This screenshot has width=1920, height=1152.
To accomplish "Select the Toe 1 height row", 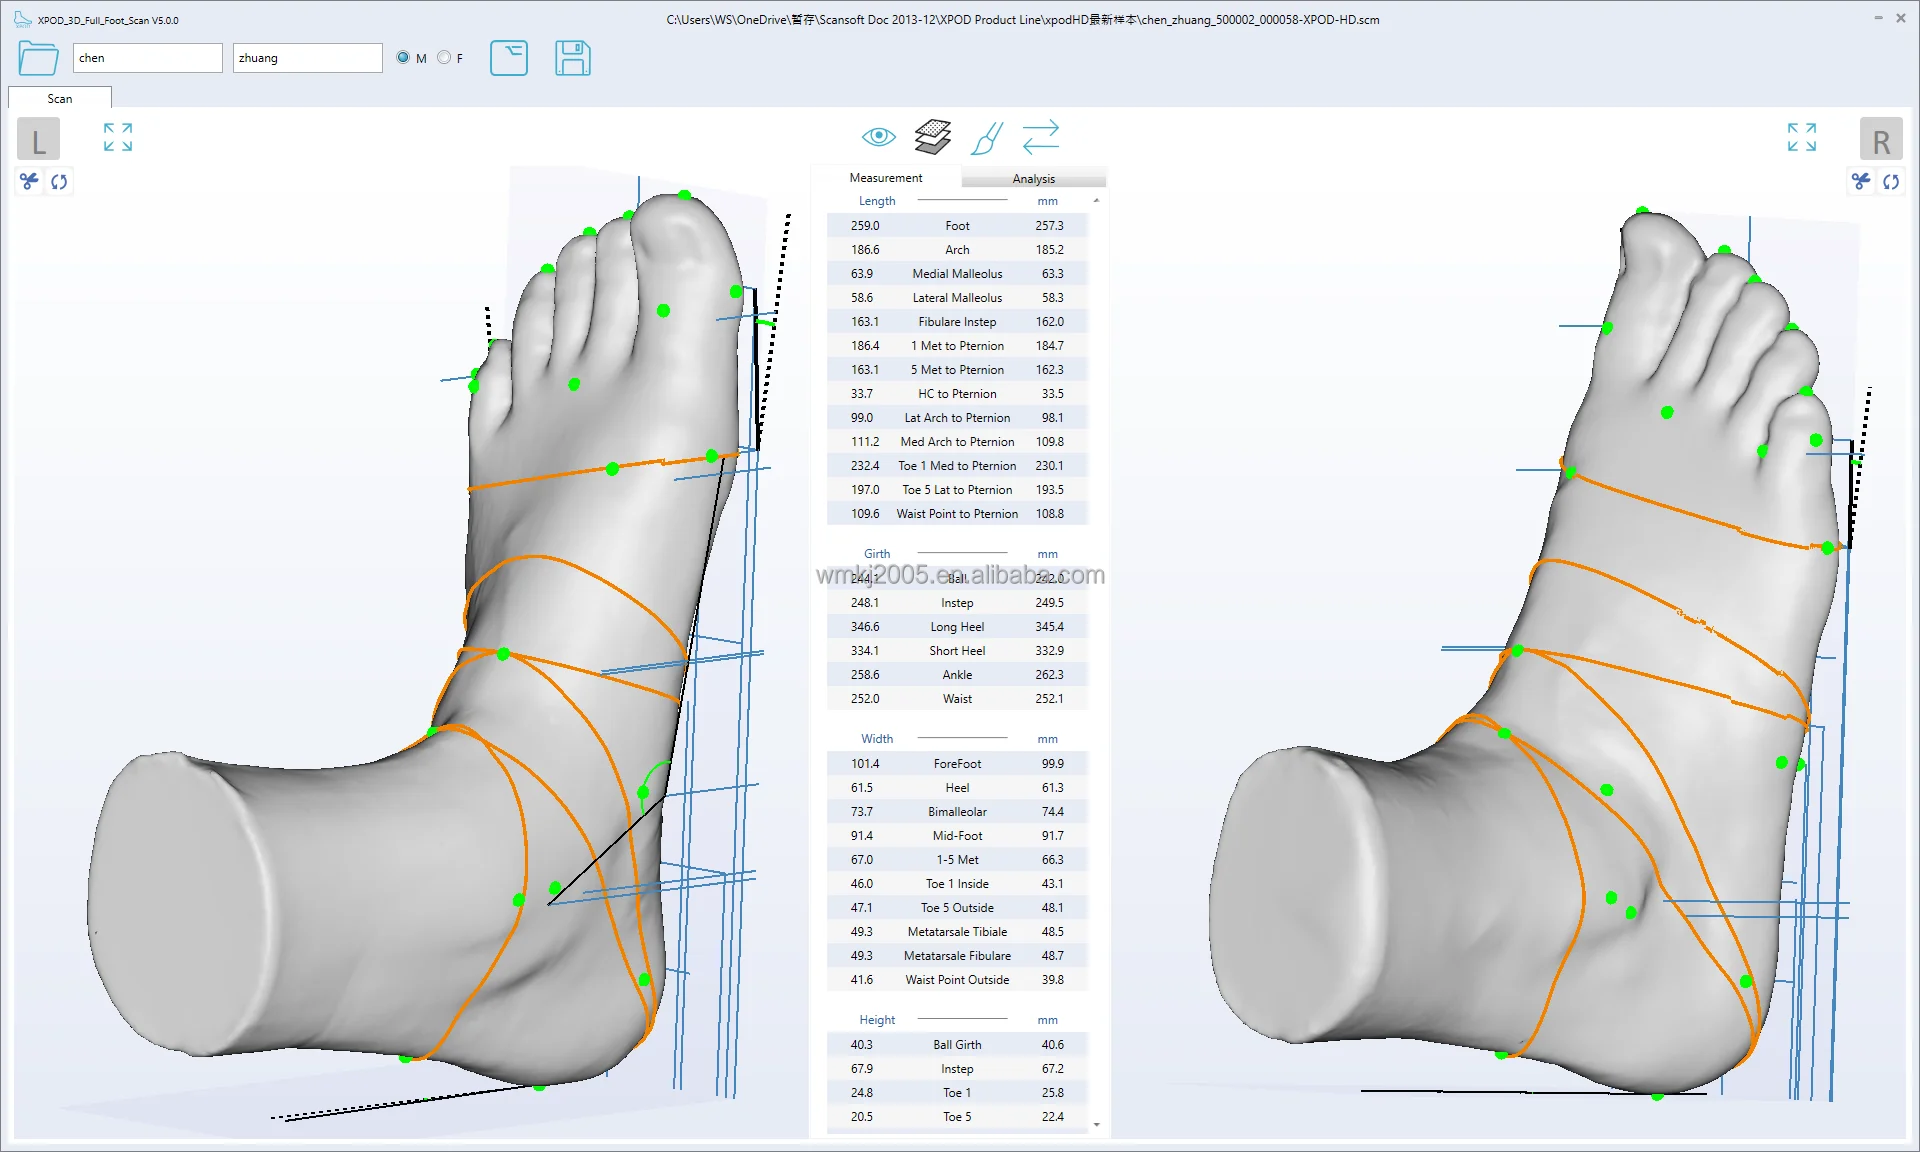I will pyautogui.click(x=957, y=1093).
